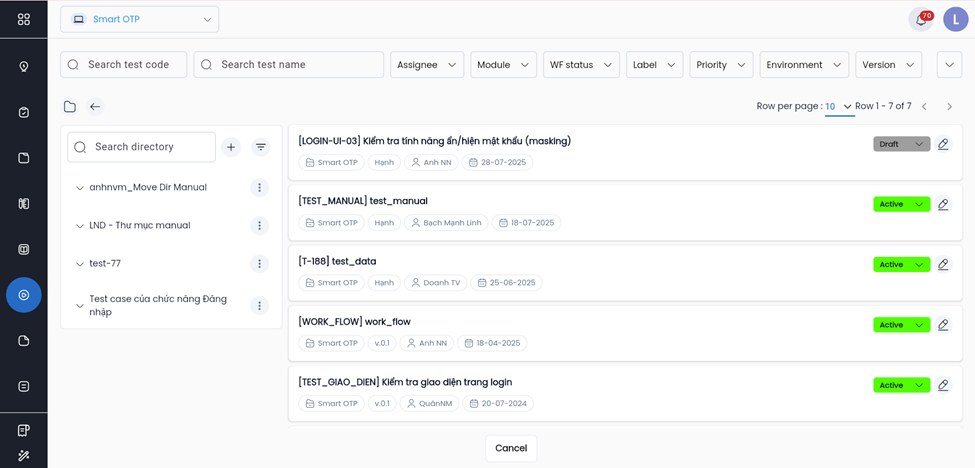Click the directory filter icon
Viewport: 975px width, 468px height.
[261, 147]
